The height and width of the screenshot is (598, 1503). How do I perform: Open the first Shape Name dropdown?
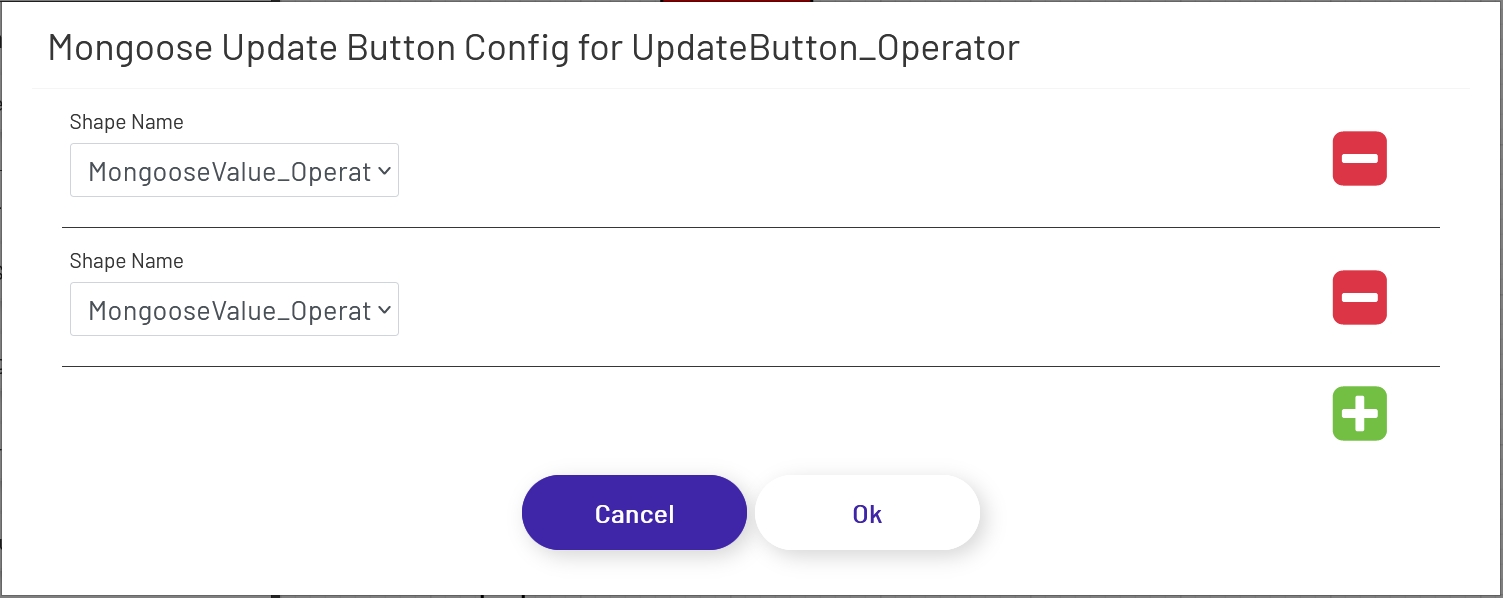234,170
